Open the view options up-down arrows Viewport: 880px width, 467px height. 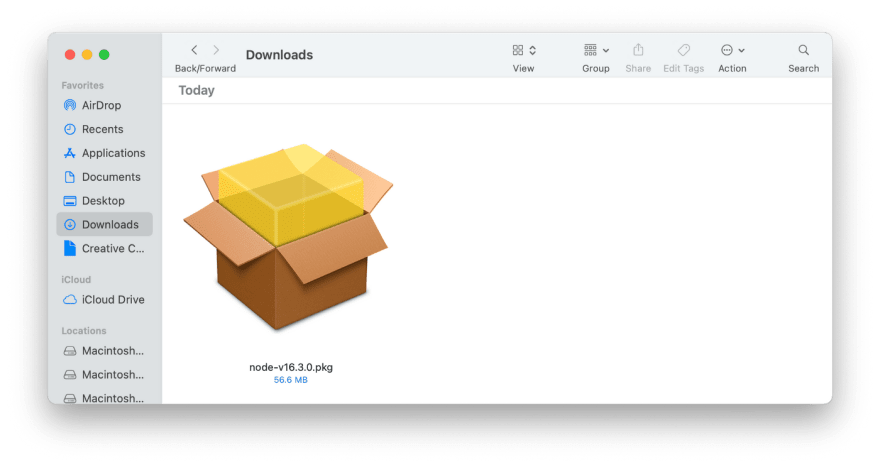[533, 50]
